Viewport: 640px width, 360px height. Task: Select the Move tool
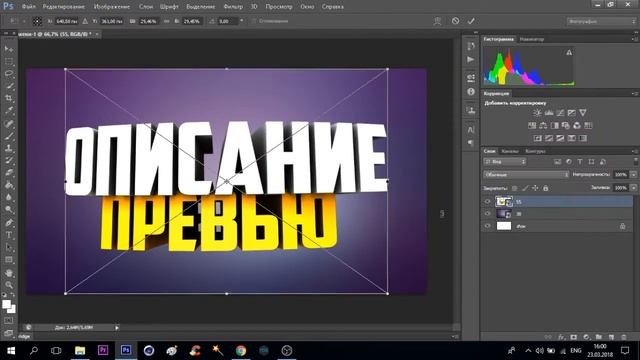9,49
